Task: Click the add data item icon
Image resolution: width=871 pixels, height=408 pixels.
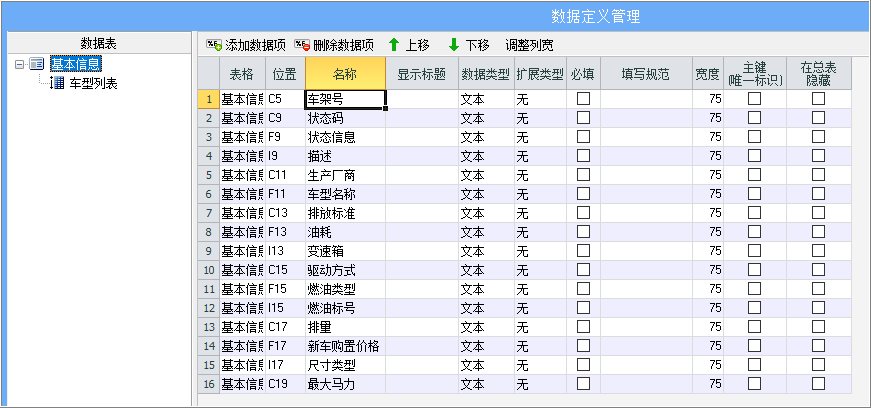Action: pos(214,45)
